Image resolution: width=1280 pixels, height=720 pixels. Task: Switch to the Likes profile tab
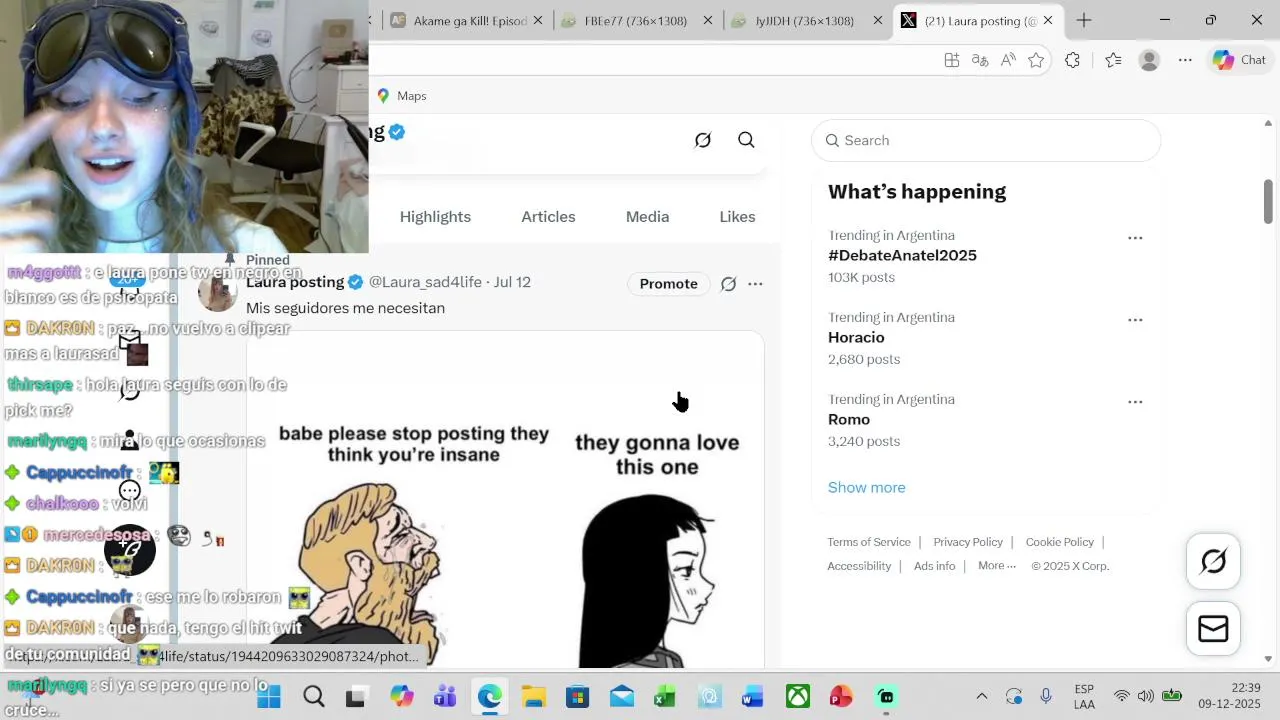click(737, 217)
